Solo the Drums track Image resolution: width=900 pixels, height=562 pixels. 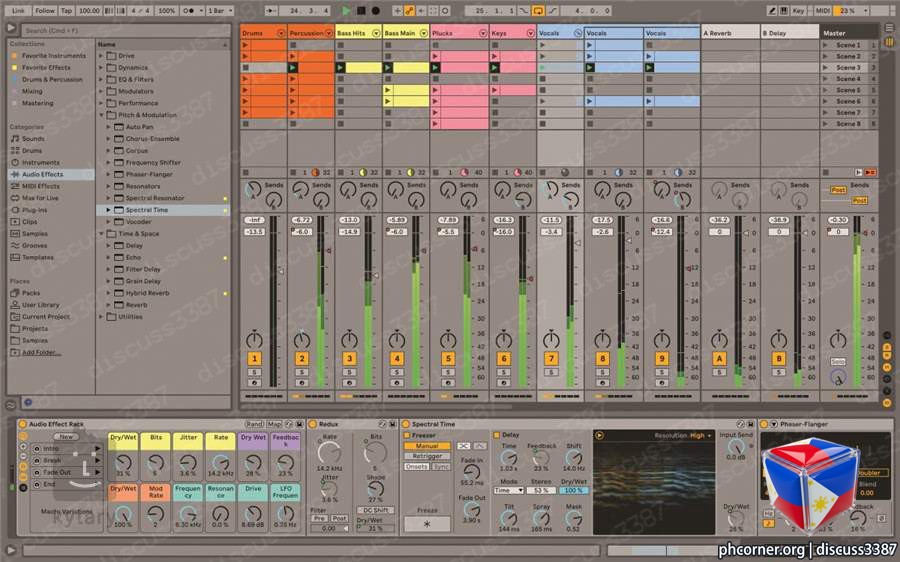pos(254,373)
